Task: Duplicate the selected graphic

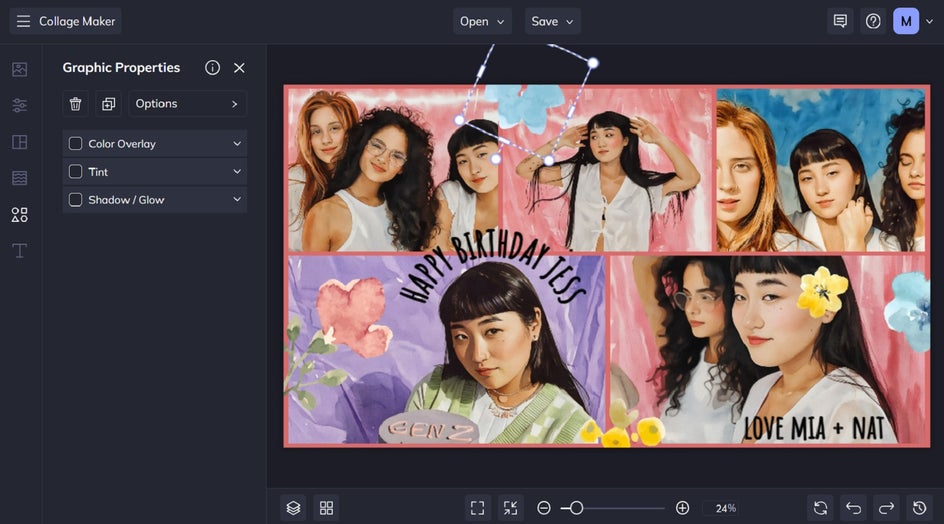Action: coord(108,104)
